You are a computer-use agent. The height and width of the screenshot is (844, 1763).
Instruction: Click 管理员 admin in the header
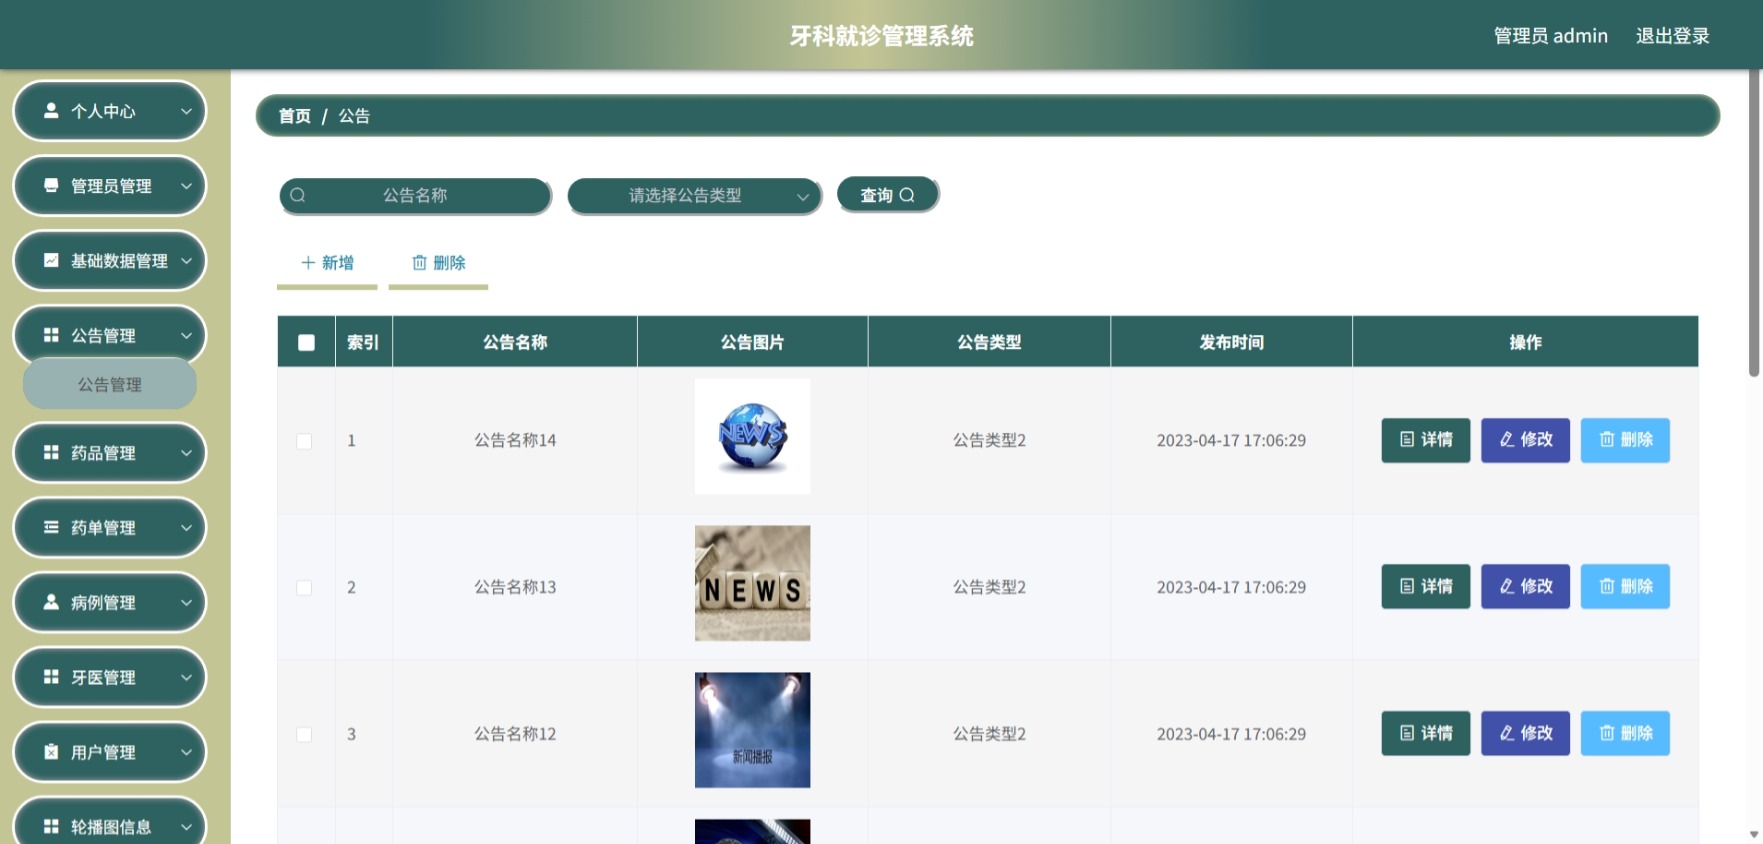pyautogui.click(x=1550, y=36)
